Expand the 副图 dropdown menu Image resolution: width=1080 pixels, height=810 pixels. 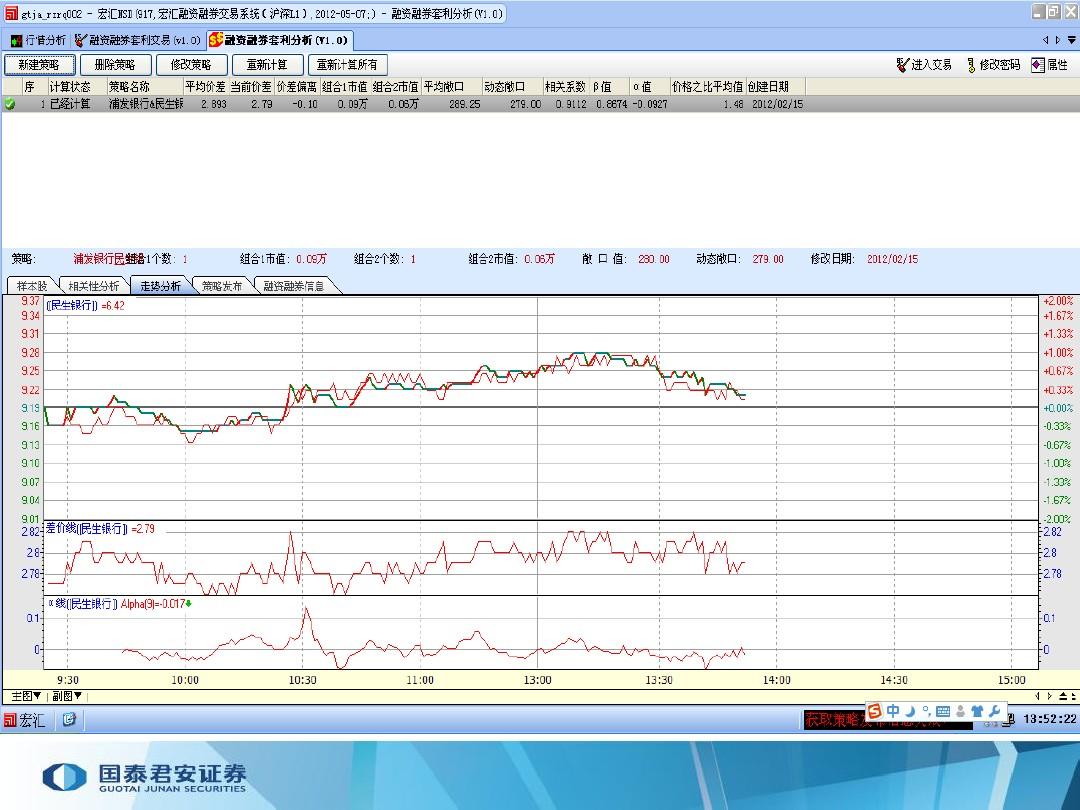point(68,696)
